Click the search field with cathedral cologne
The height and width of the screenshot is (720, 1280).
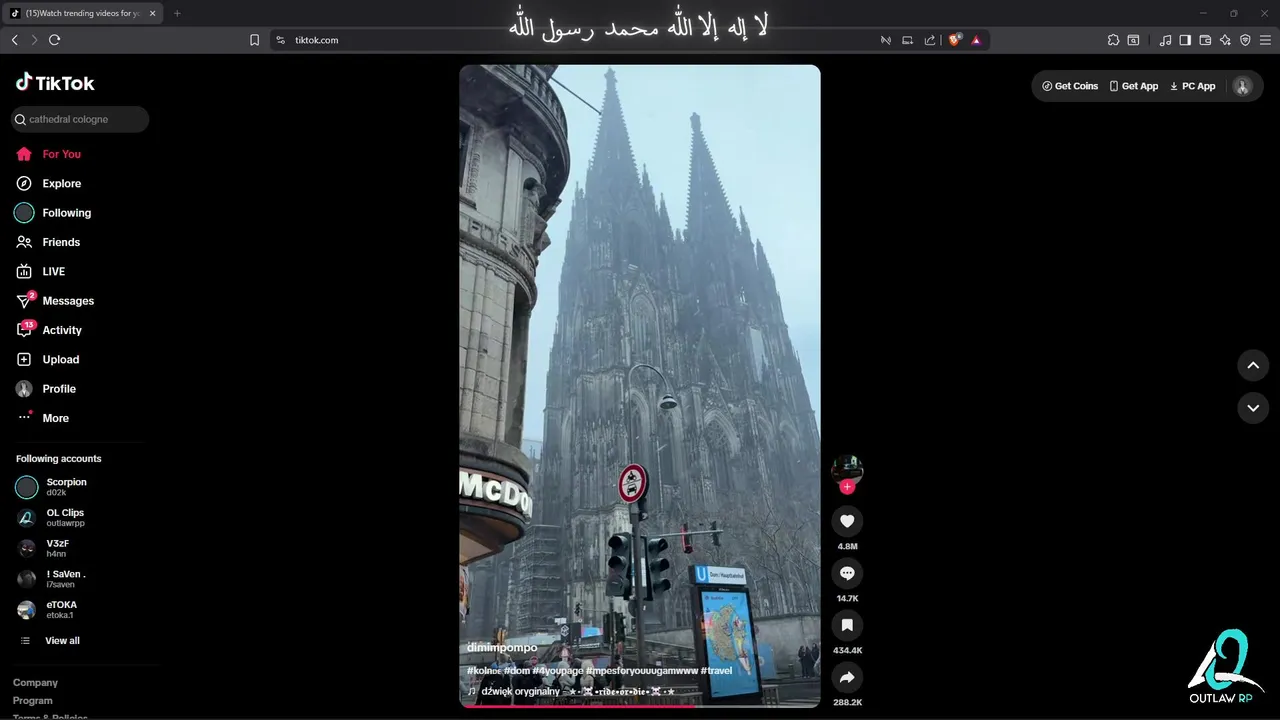point(80,119)
